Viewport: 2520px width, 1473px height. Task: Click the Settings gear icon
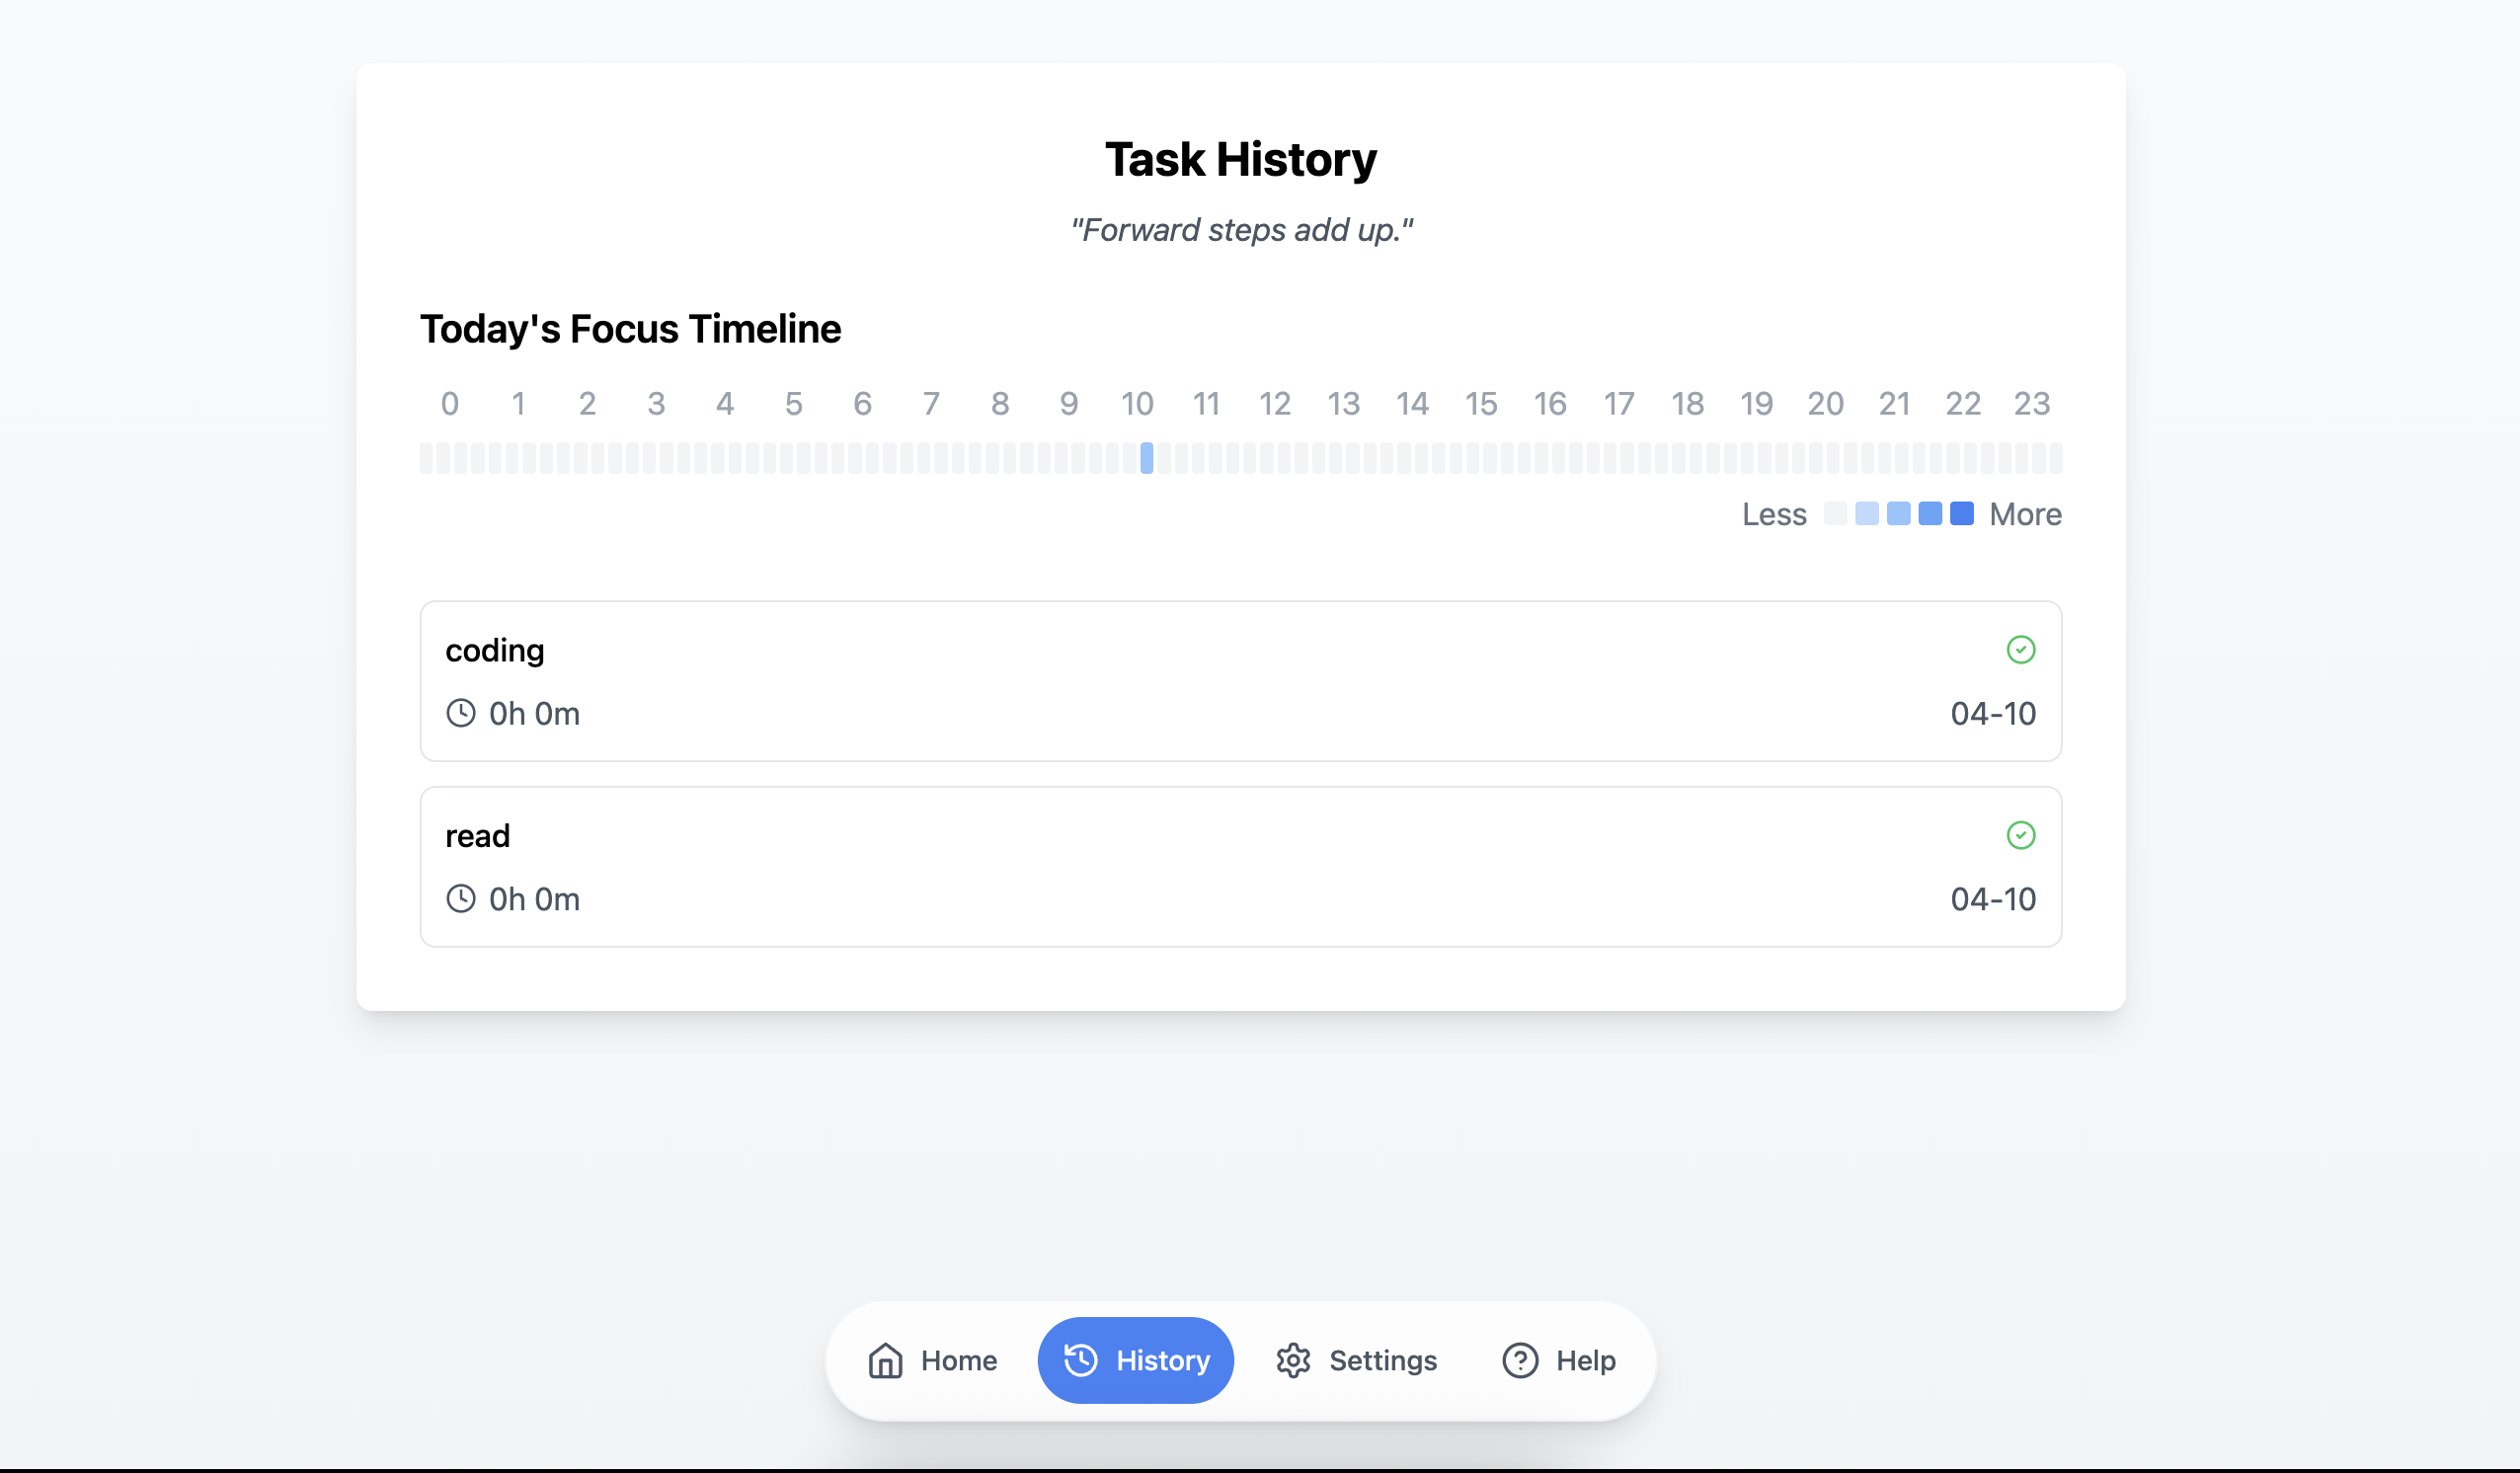point(1293,1360)
